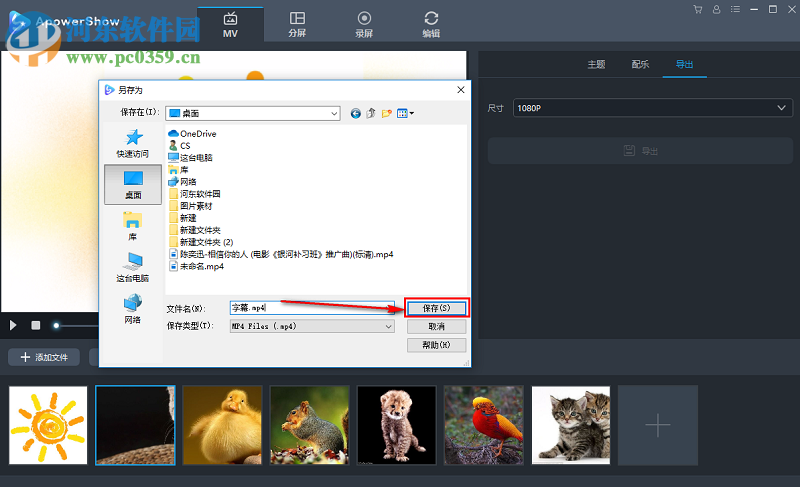The height and width of the screenshot is (487, 800).
Task: Select the sun drawing thumbnail
Action: click(x=48, y=425)
